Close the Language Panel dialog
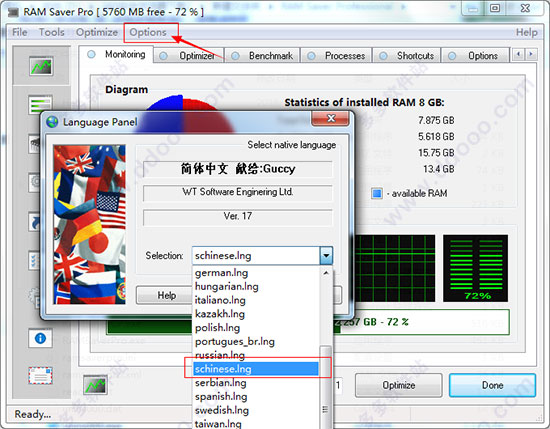This screenshot has width=550, height=429. [330, 119]
